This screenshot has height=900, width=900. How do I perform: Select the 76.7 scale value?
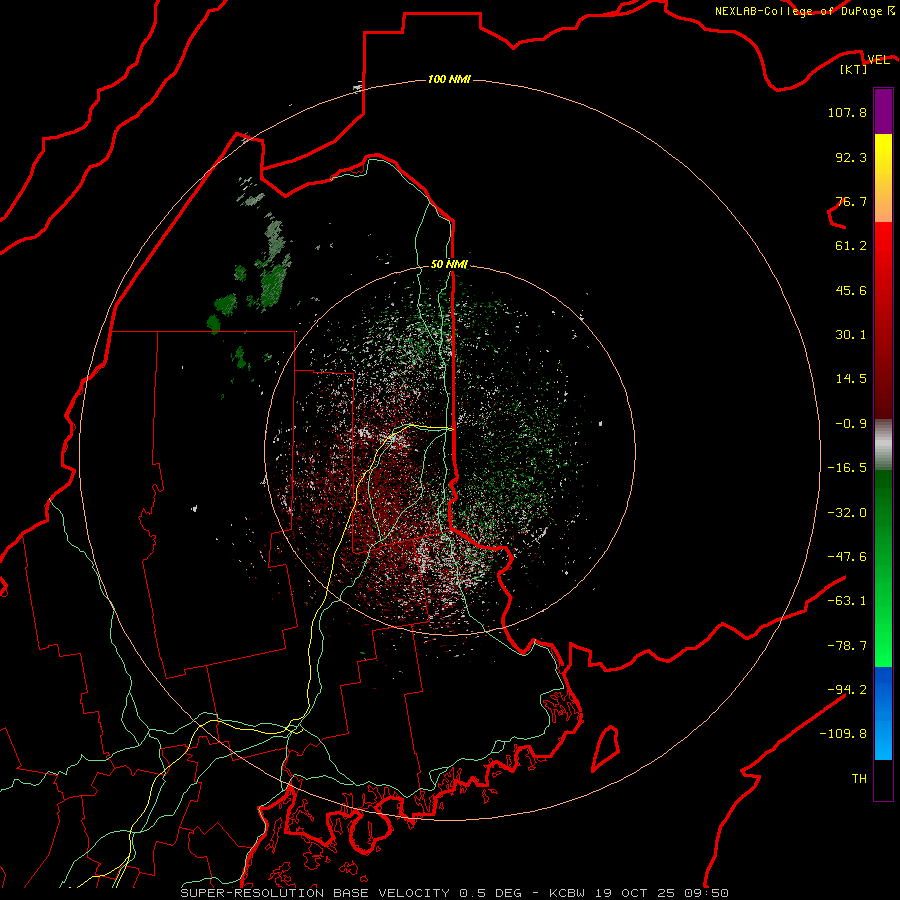tap(851, 201)
